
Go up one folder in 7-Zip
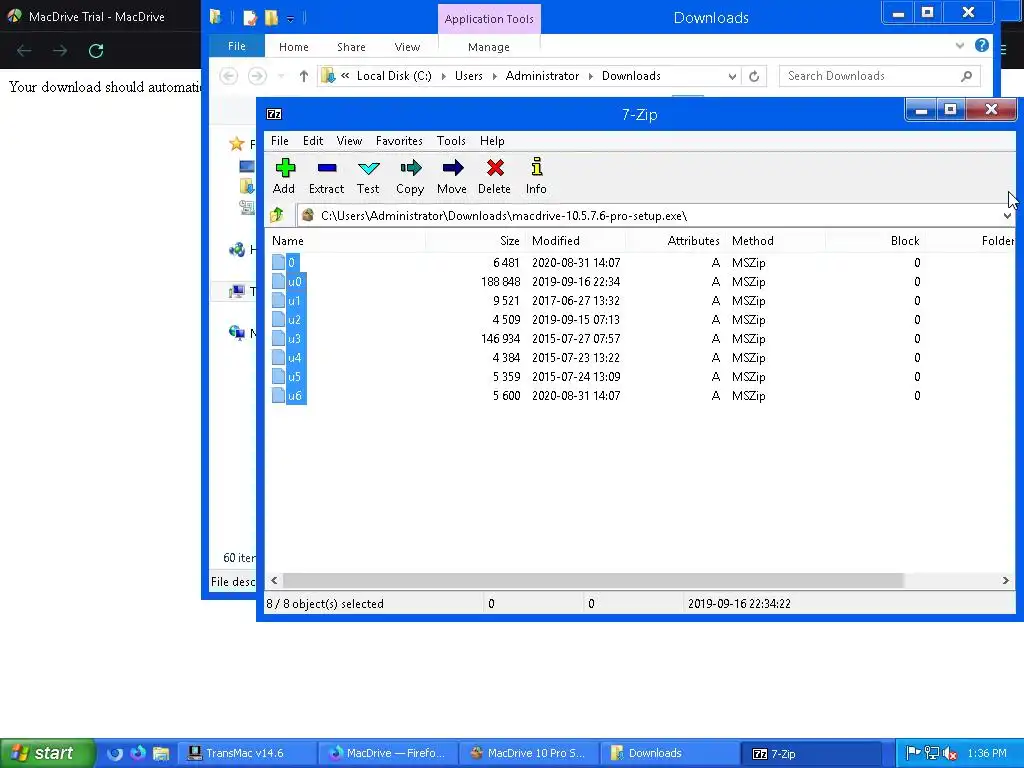(277, 215)
